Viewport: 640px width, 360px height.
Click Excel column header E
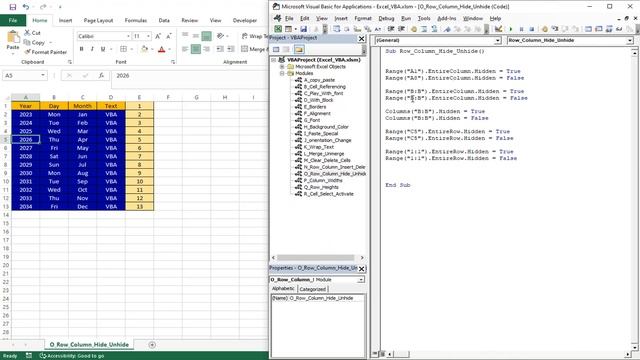(x=139, y=97)
